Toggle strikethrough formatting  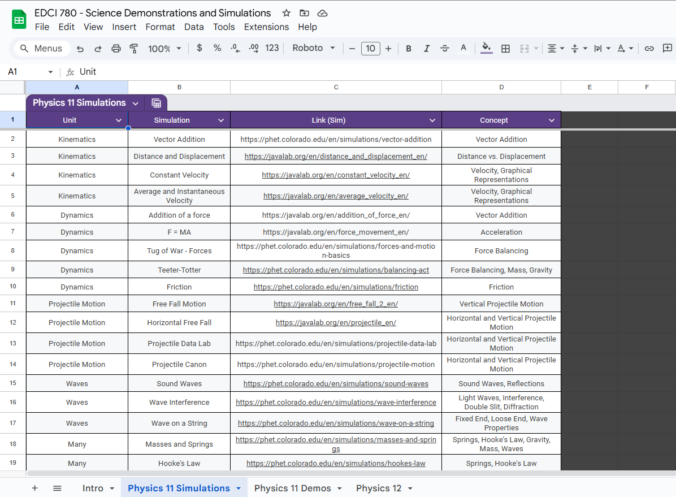click(444, 49)
